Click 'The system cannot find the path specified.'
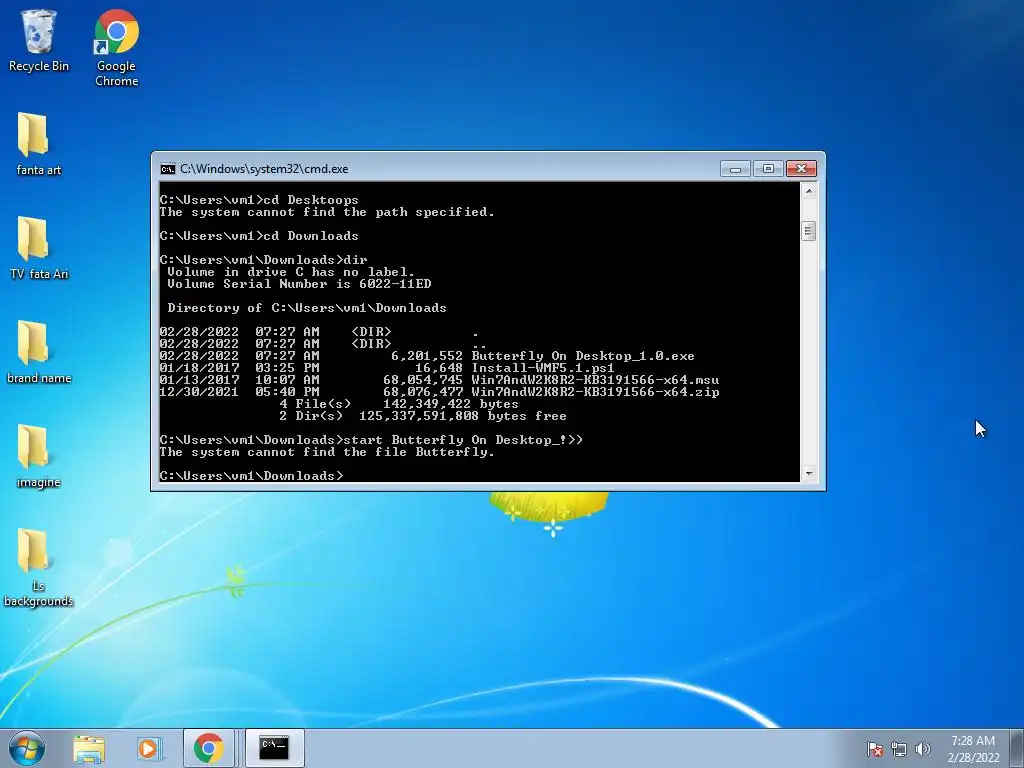The height and width of the screenshot is (768, 1024). click(327, 212)
